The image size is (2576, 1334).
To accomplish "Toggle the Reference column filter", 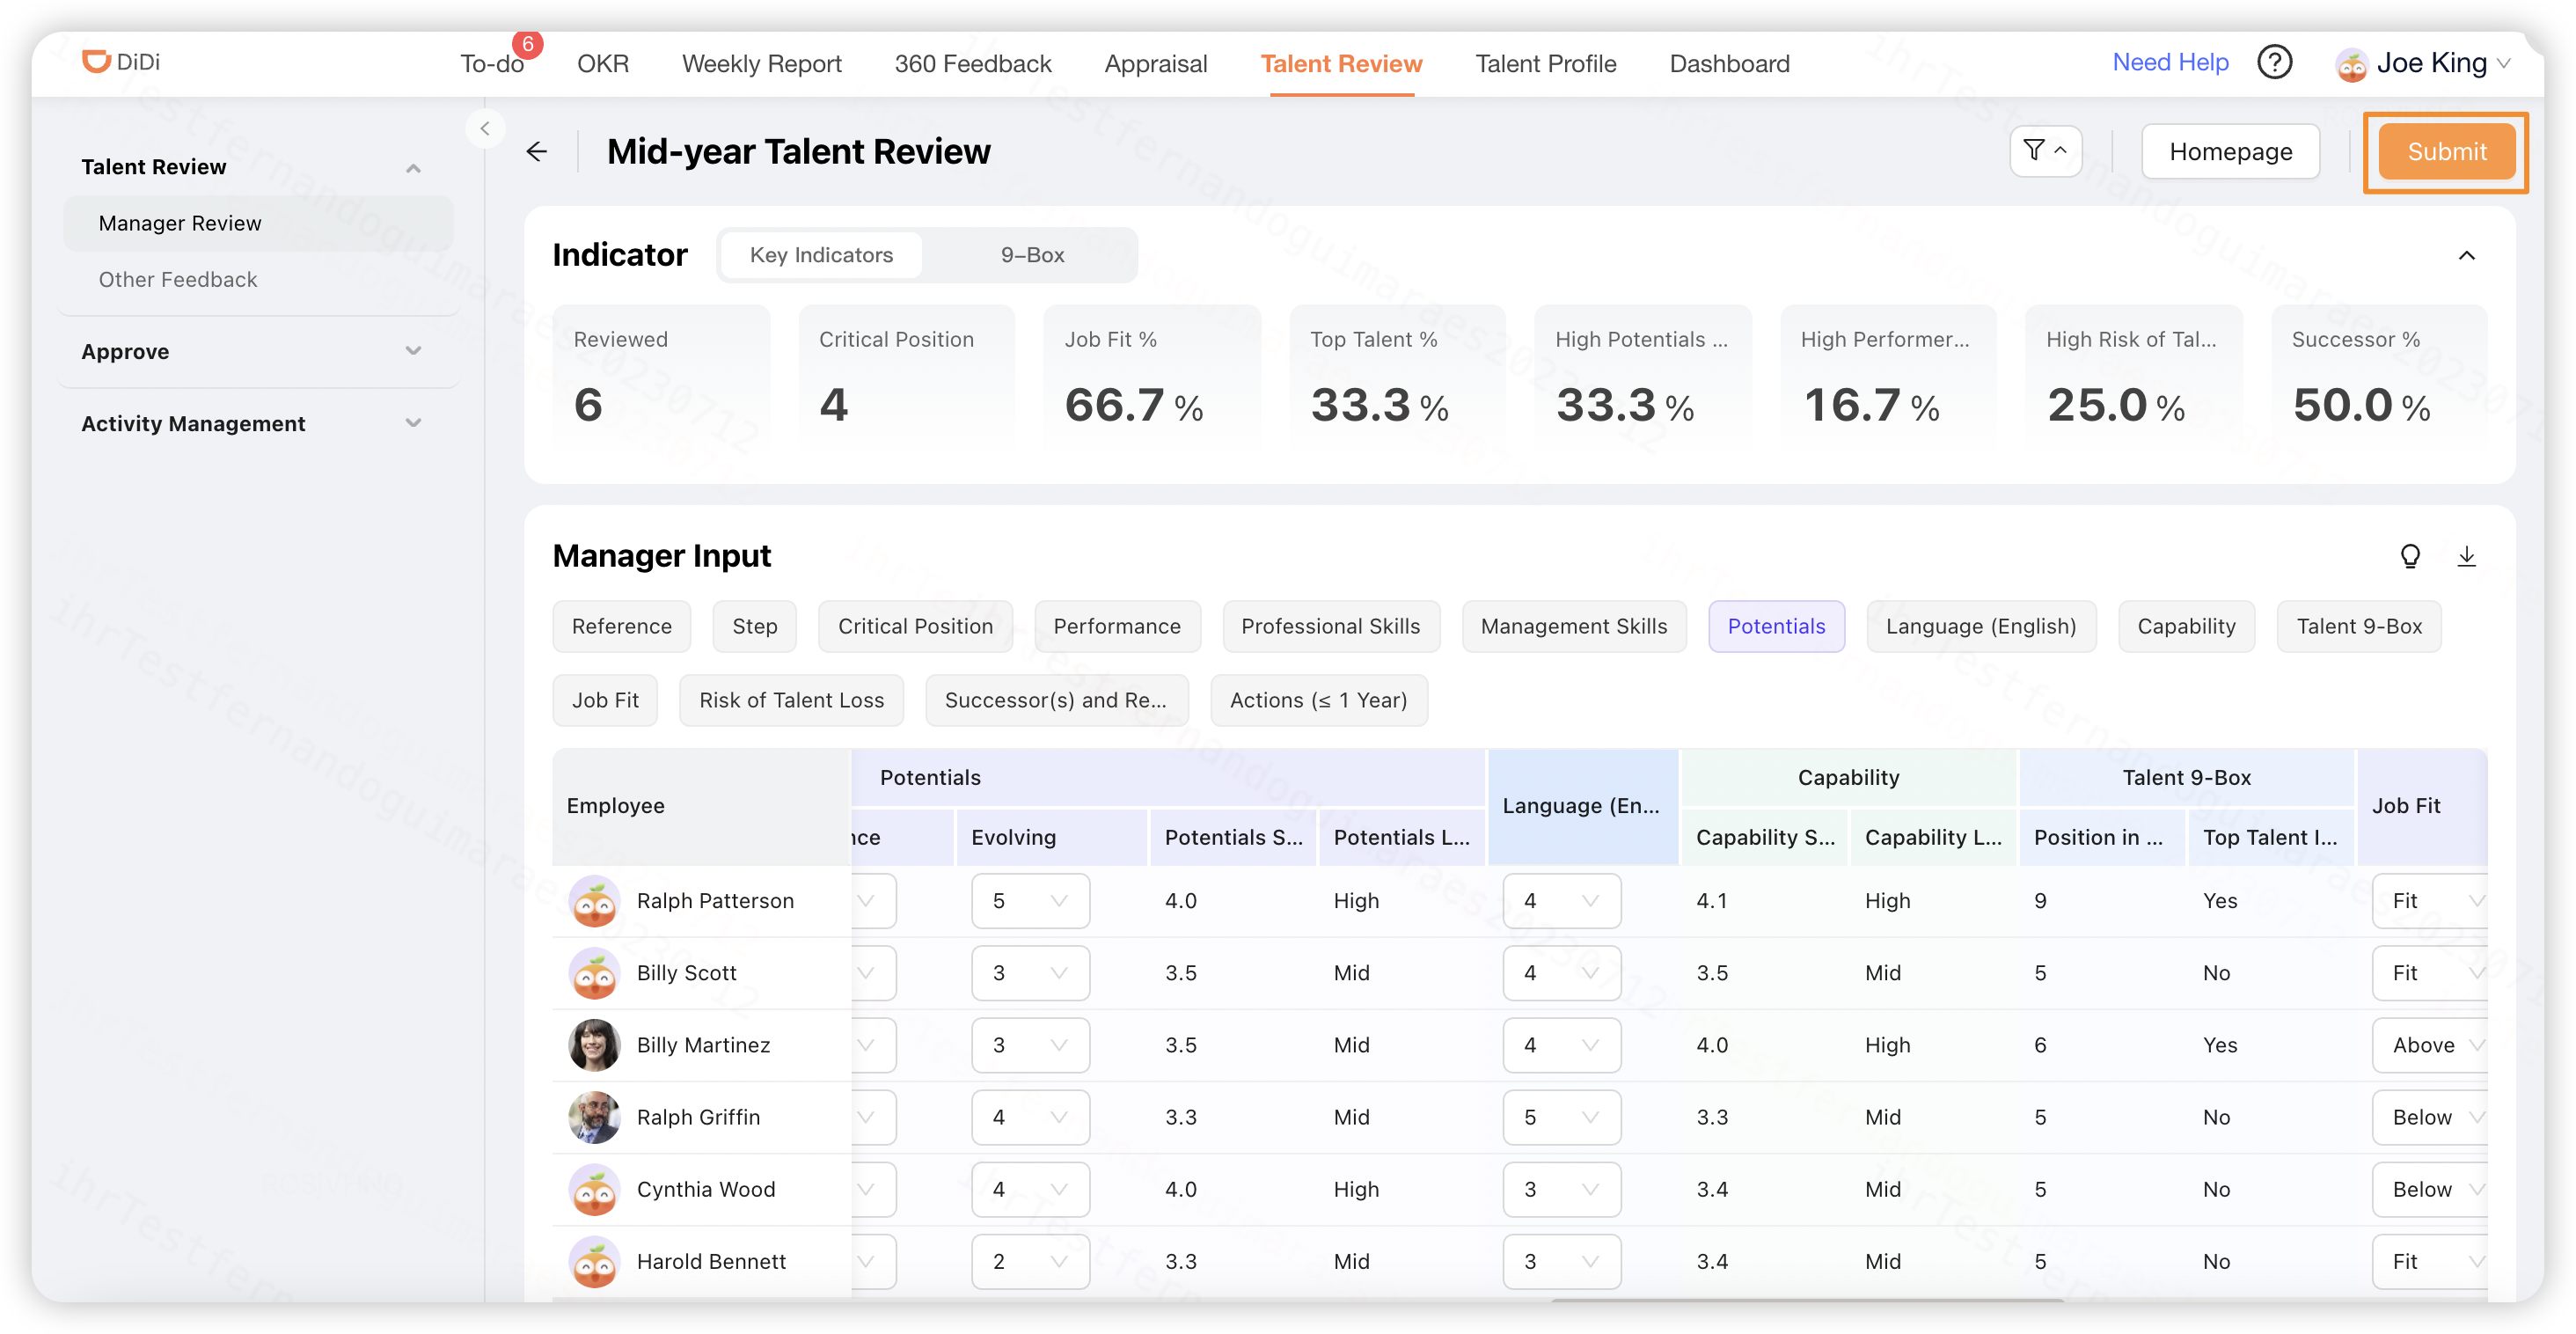I will [x=621, y=626].
